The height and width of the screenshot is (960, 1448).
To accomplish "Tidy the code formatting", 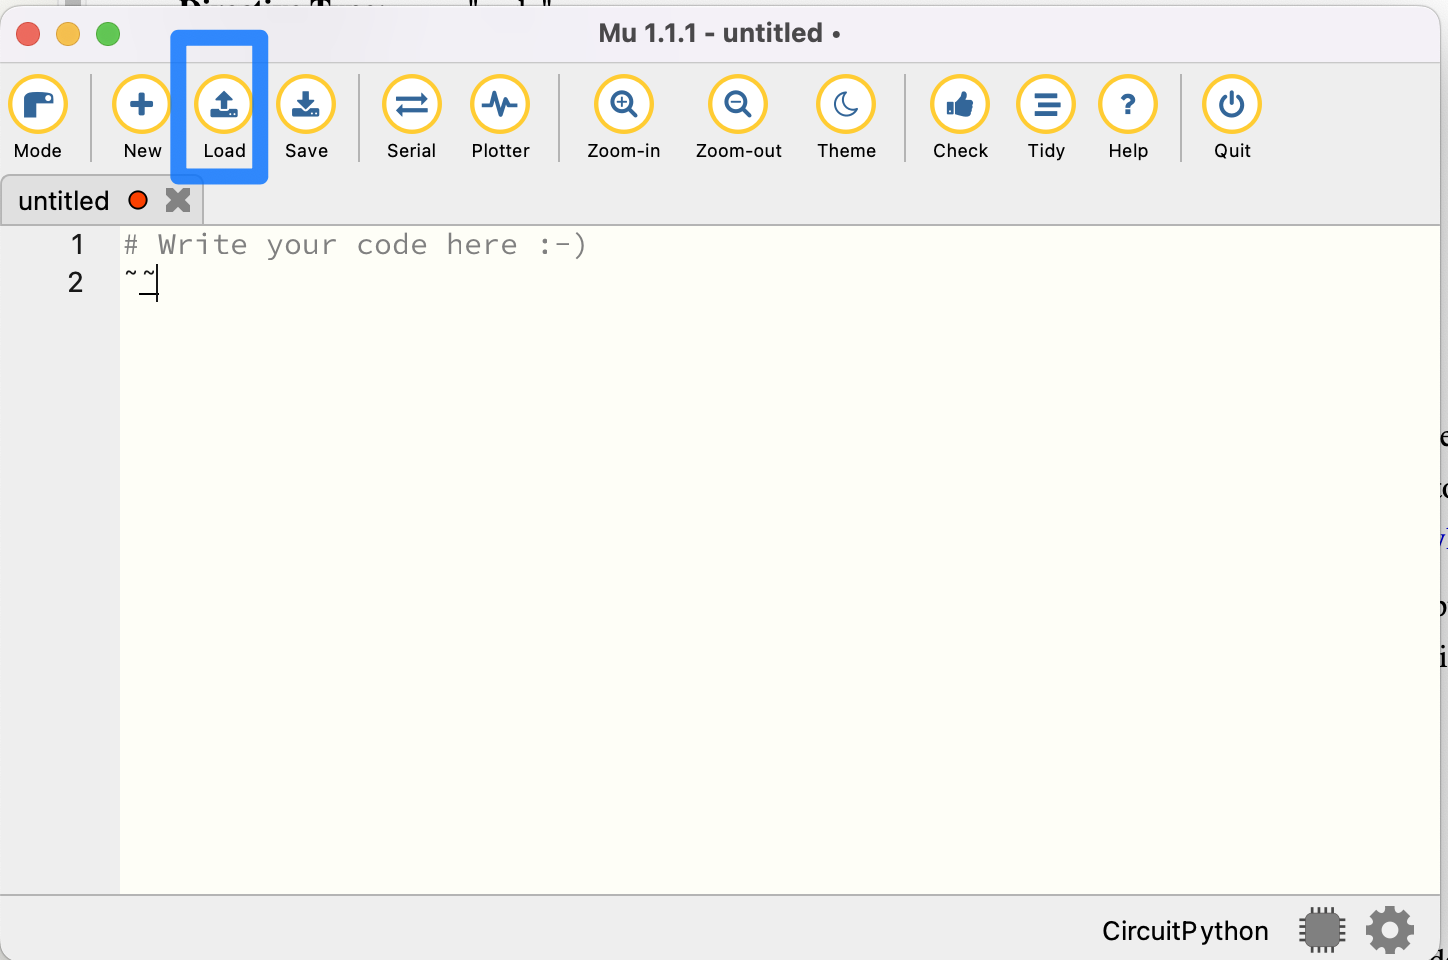I will [1046, 106].
